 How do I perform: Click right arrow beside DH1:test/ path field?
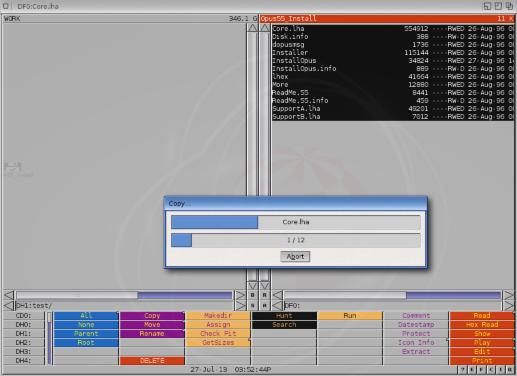click(240, 305)
